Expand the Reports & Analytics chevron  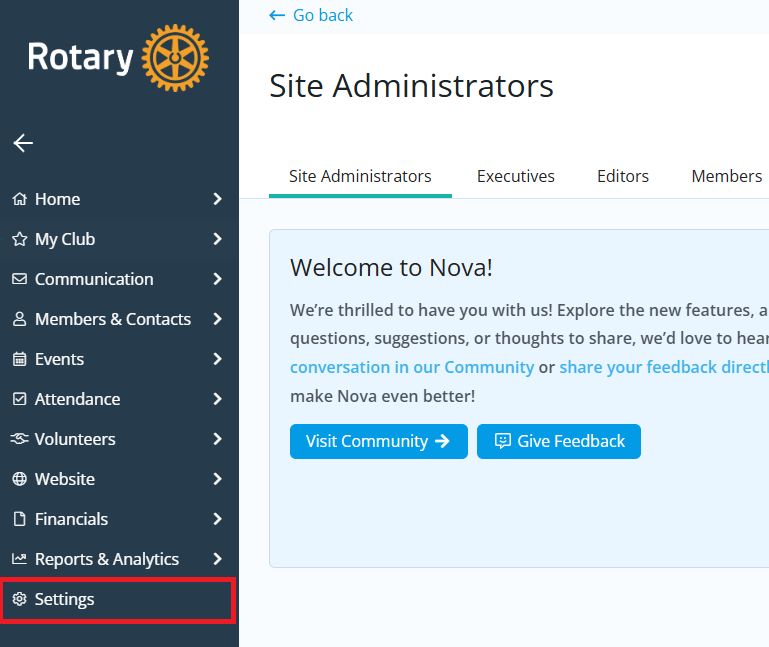point(217,559)
